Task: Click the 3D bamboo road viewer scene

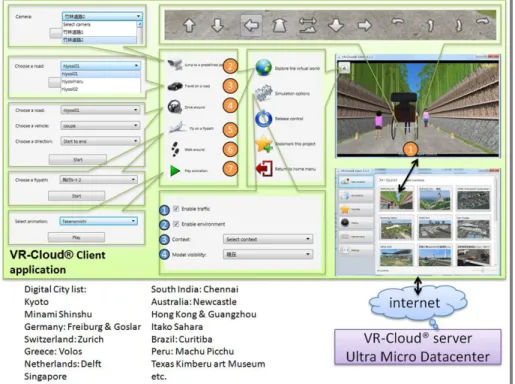Action: 418,108
